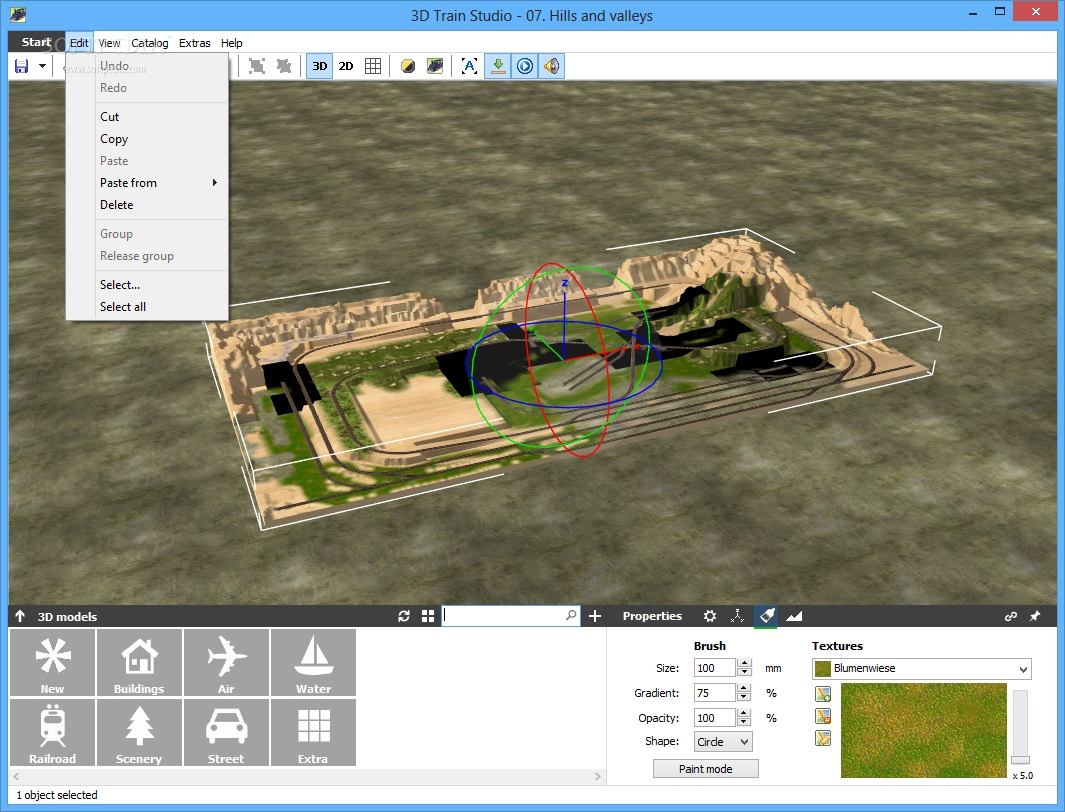Viewport: 1065px width, 812px height.
Task: Click the plus add-model icon
Action: pos(595,616)
